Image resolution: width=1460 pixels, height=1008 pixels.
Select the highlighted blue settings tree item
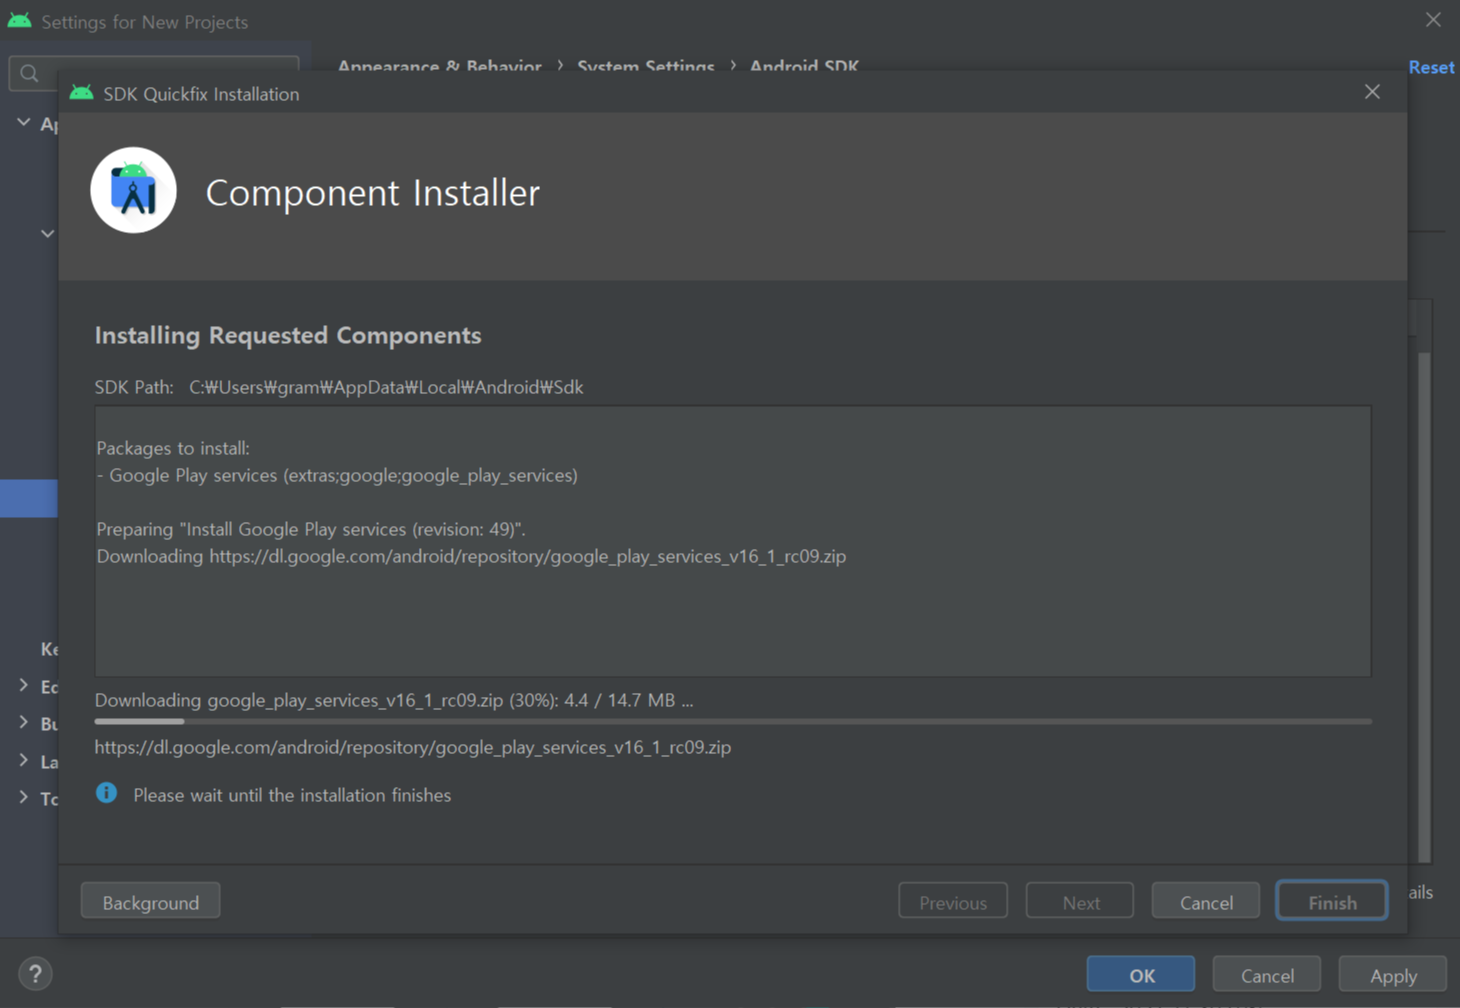pyautogui.click(x=29, y=498)
